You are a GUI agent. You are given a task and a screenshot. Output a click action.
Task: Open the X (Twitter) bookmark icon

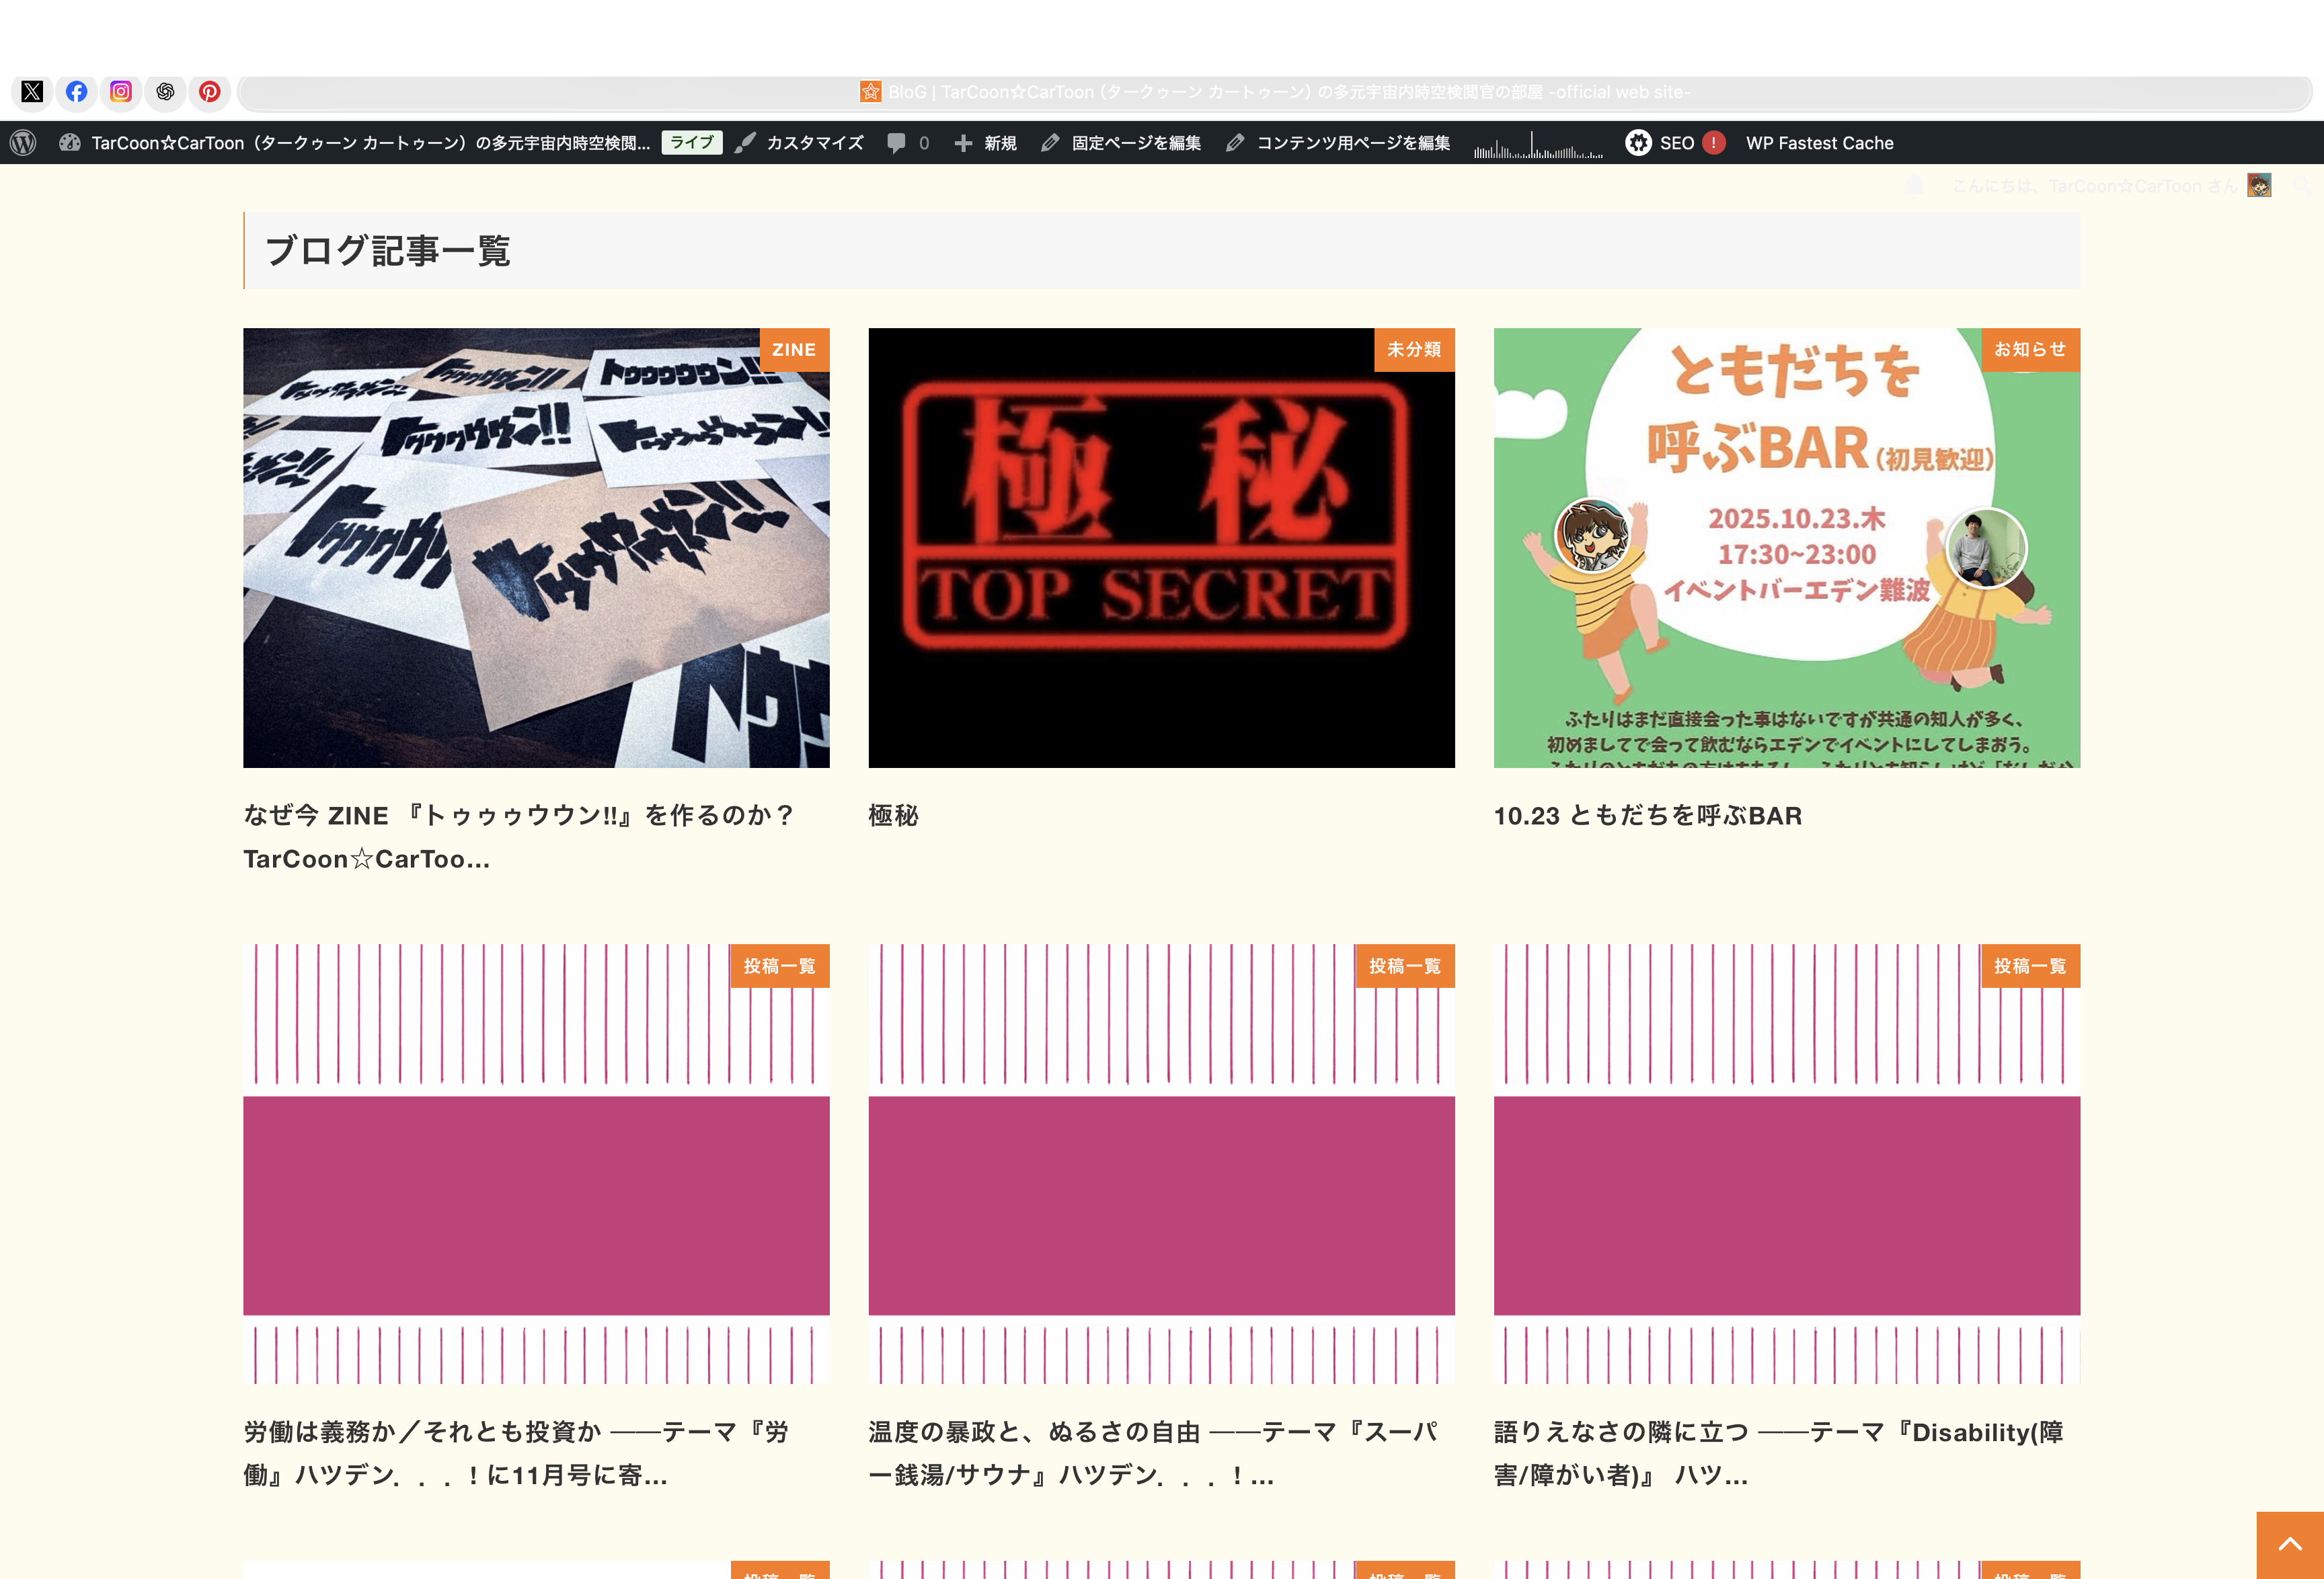click(32, 92)
